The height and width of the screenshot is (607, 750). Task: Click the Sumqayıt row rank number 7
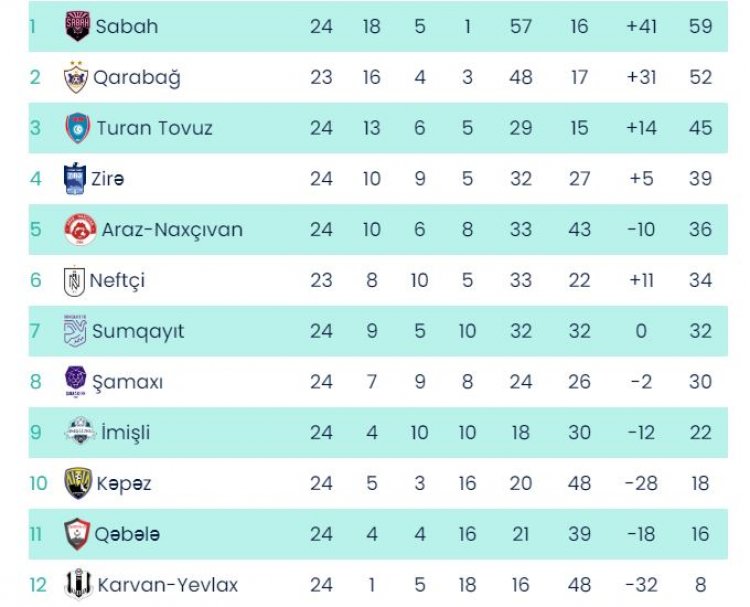35,331
